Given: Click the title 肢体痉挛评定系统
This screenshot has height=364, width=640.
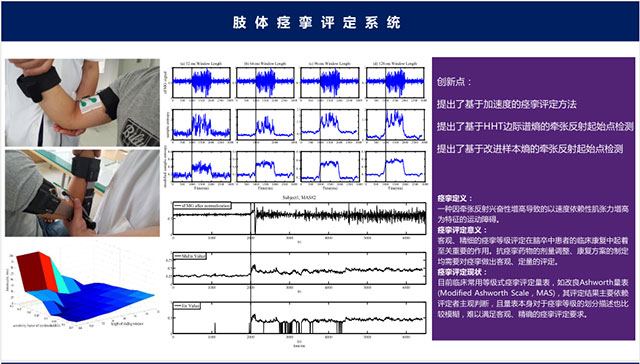Looking at the screenshot, I should pyautogui.click(x=317, y=22).
